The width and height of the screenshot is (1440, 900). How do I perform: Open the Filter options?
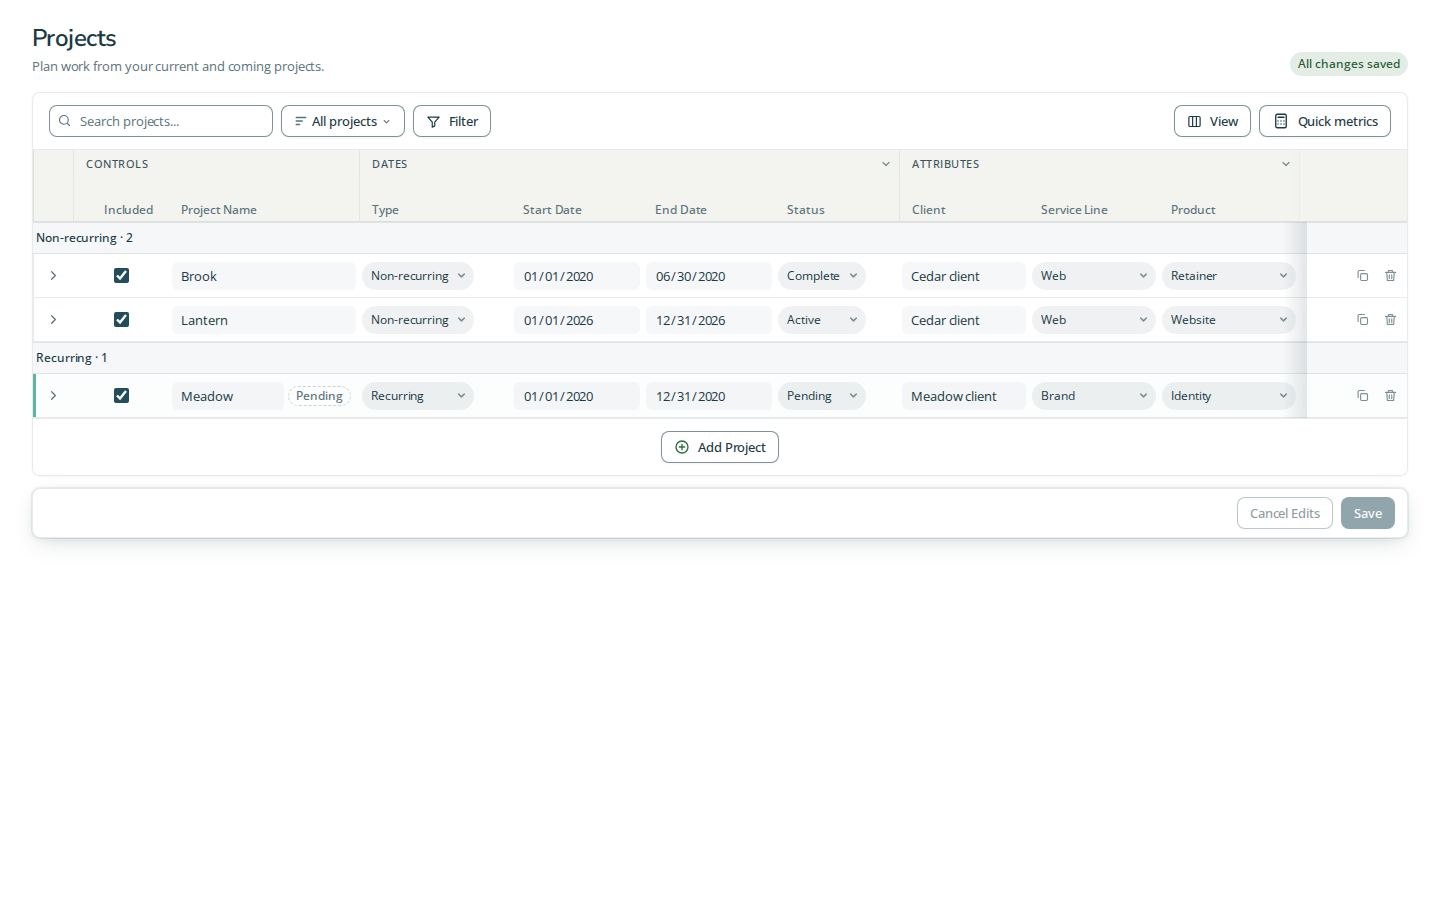(x=452, y=121)
